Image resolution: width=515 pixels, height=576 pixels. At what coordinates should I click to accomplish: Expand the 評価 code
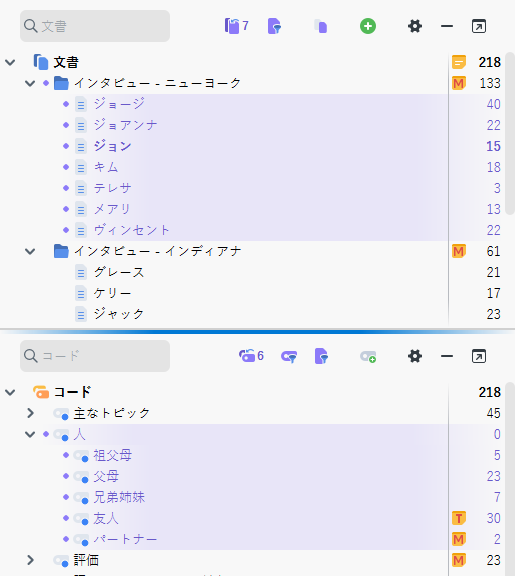coord(30,560)
